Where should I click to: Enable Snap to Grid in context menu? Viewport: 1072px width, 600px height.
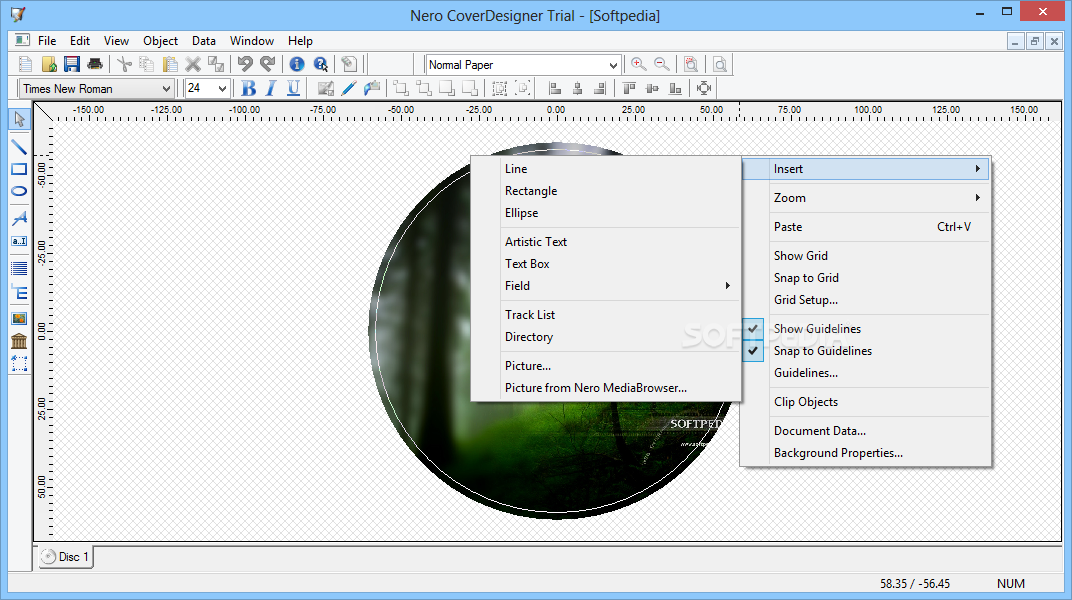[866, 277]
